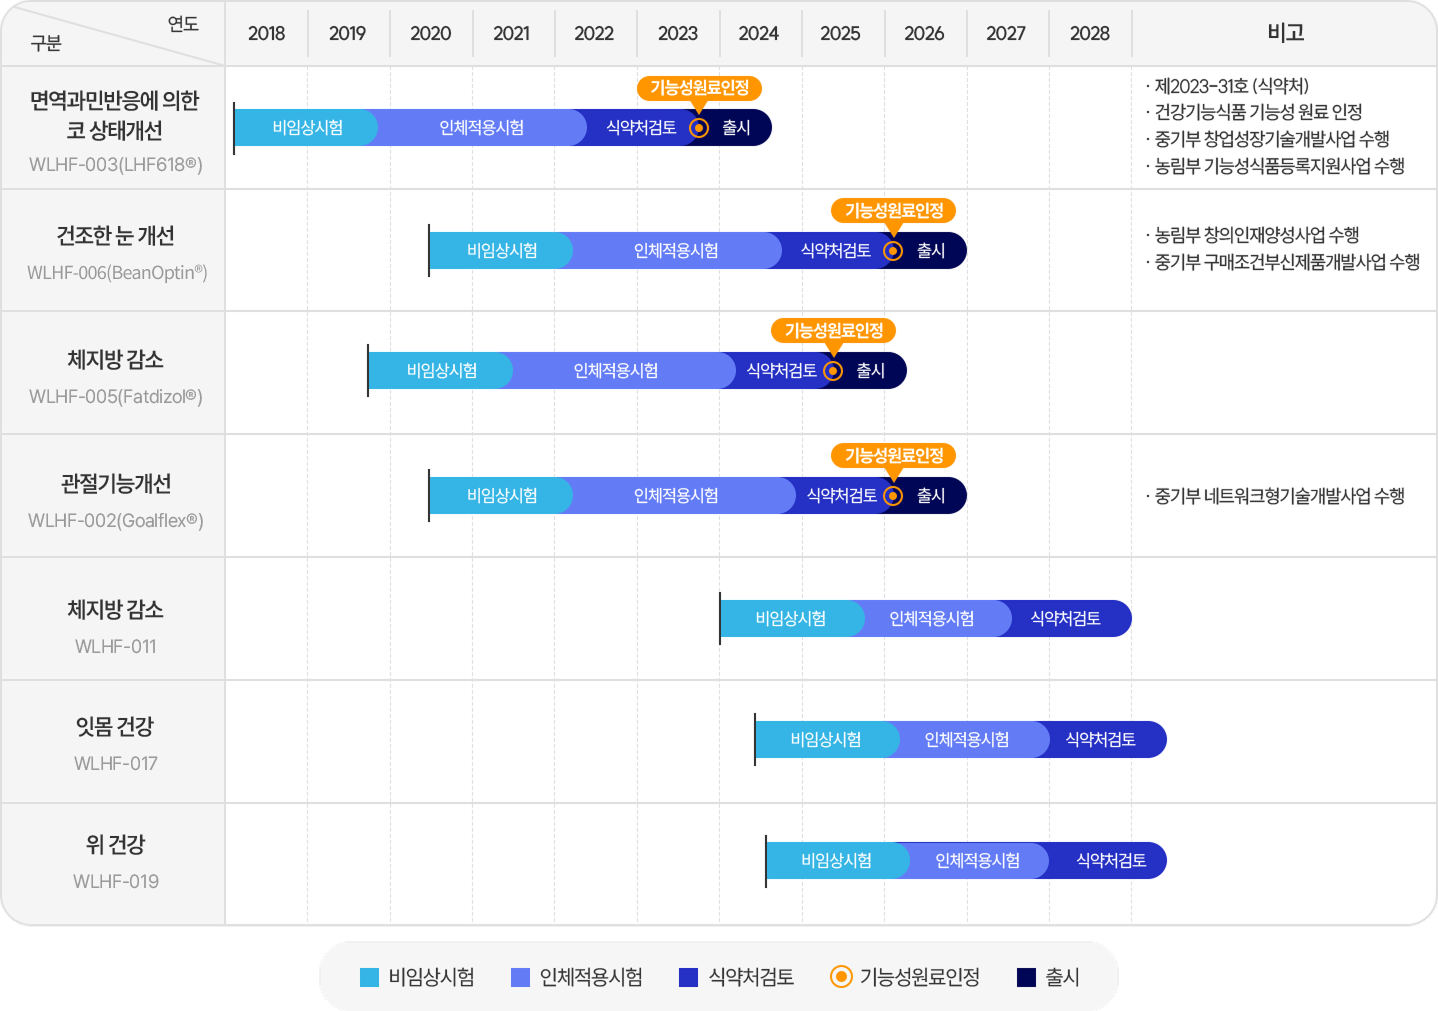The height and width of the screenshot is (1011, 1438).
Task: Click the 기능성원료인정 circle icon in the legend
Action: (842, 977)
